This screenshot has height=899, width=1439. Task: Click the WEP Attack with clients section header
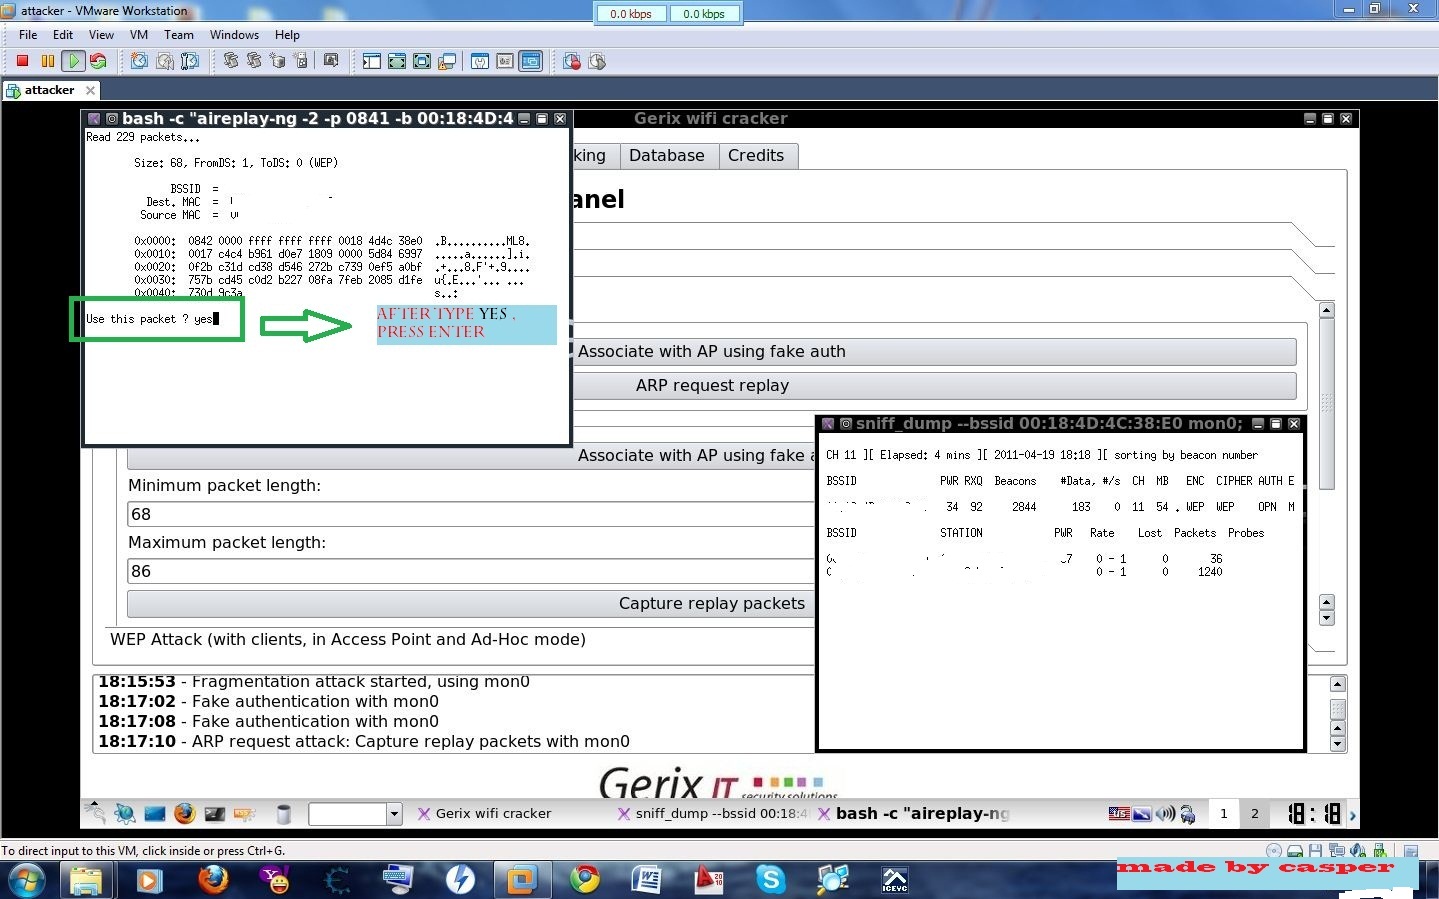tap(348, 640)
